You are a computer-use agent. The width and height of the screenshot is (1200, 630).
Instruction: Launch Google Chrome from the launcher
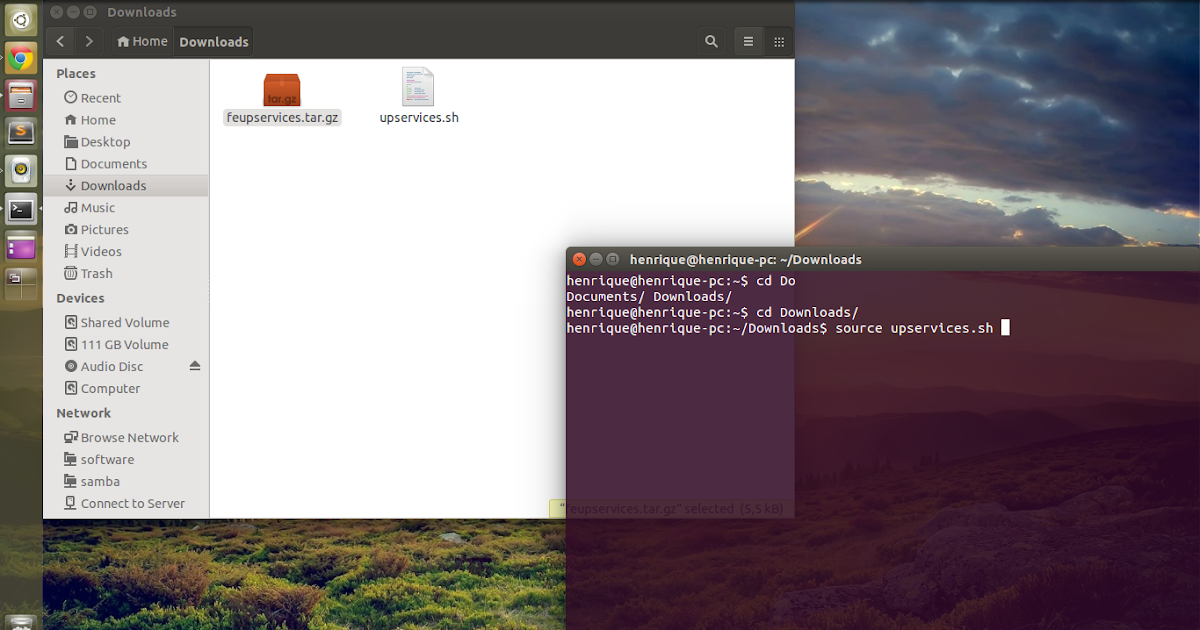tap(21, 58)
